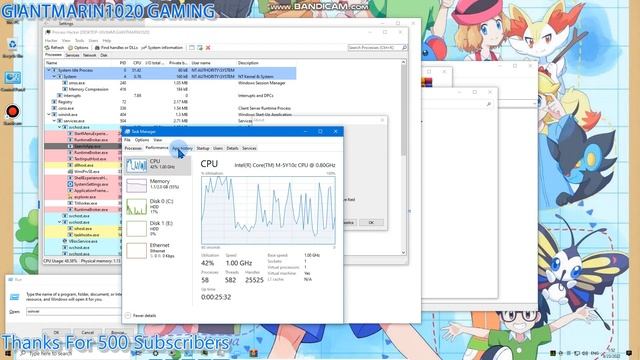This screenshot has width=640, height=360.
Task: Open Task Manager View menu
Action: 158,140
